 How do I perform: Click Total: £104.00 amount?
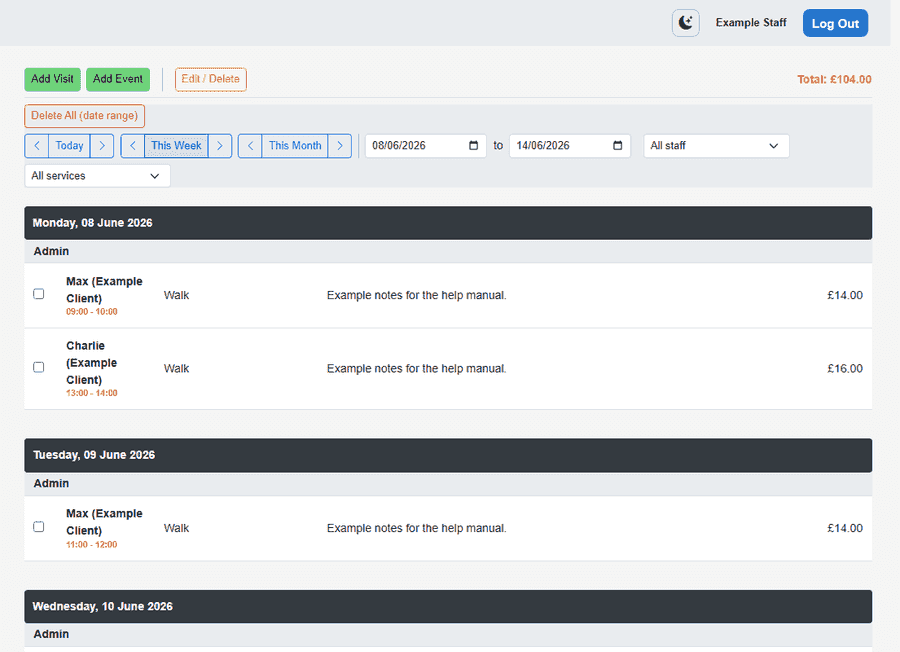[834, 80]
